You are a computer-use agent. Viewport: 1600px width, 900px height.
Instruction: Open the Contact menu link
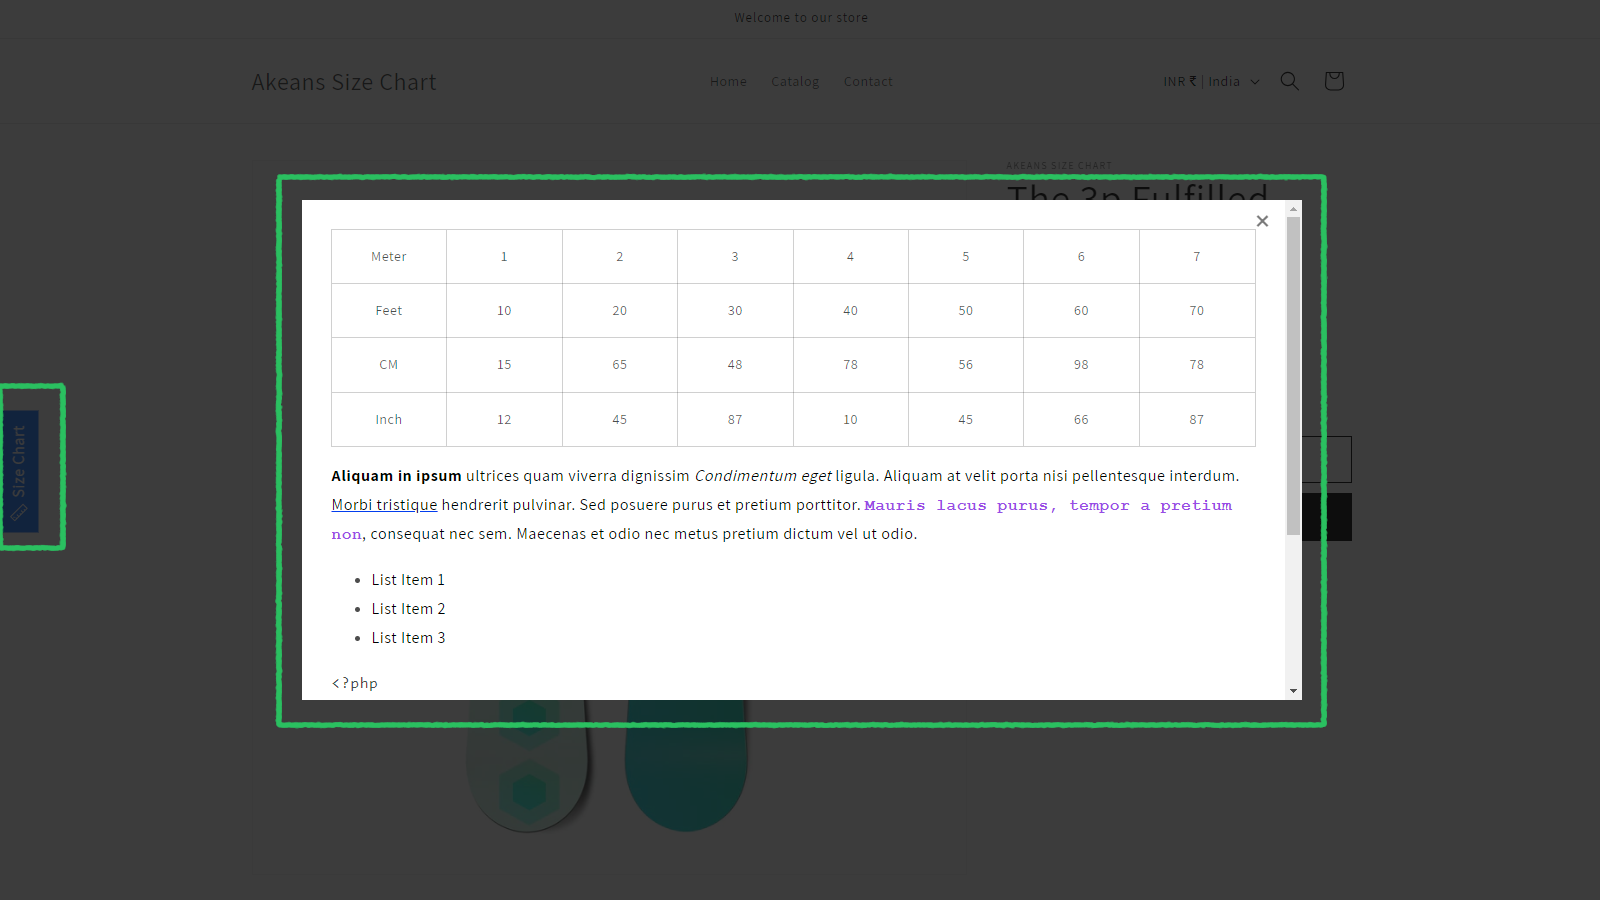point(868,81)
